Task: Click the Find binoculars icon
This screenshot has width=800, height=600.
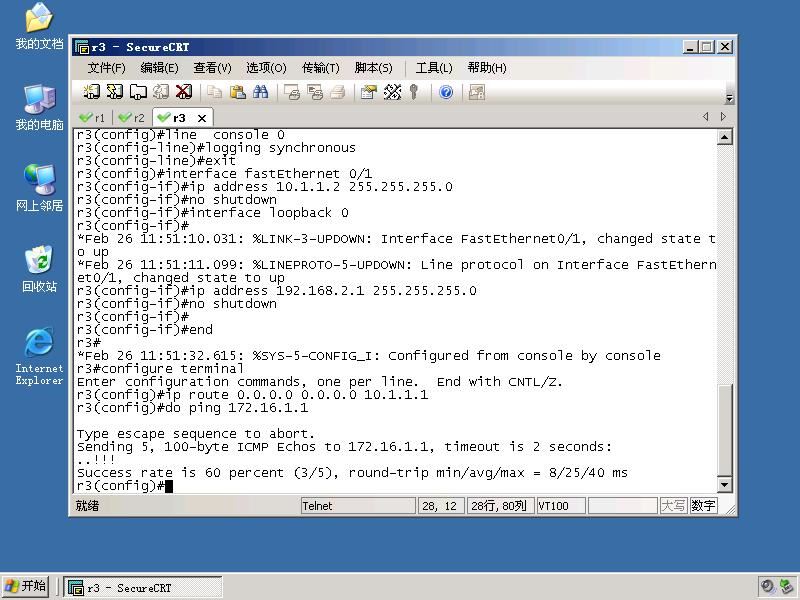Action: pos(260,92)
